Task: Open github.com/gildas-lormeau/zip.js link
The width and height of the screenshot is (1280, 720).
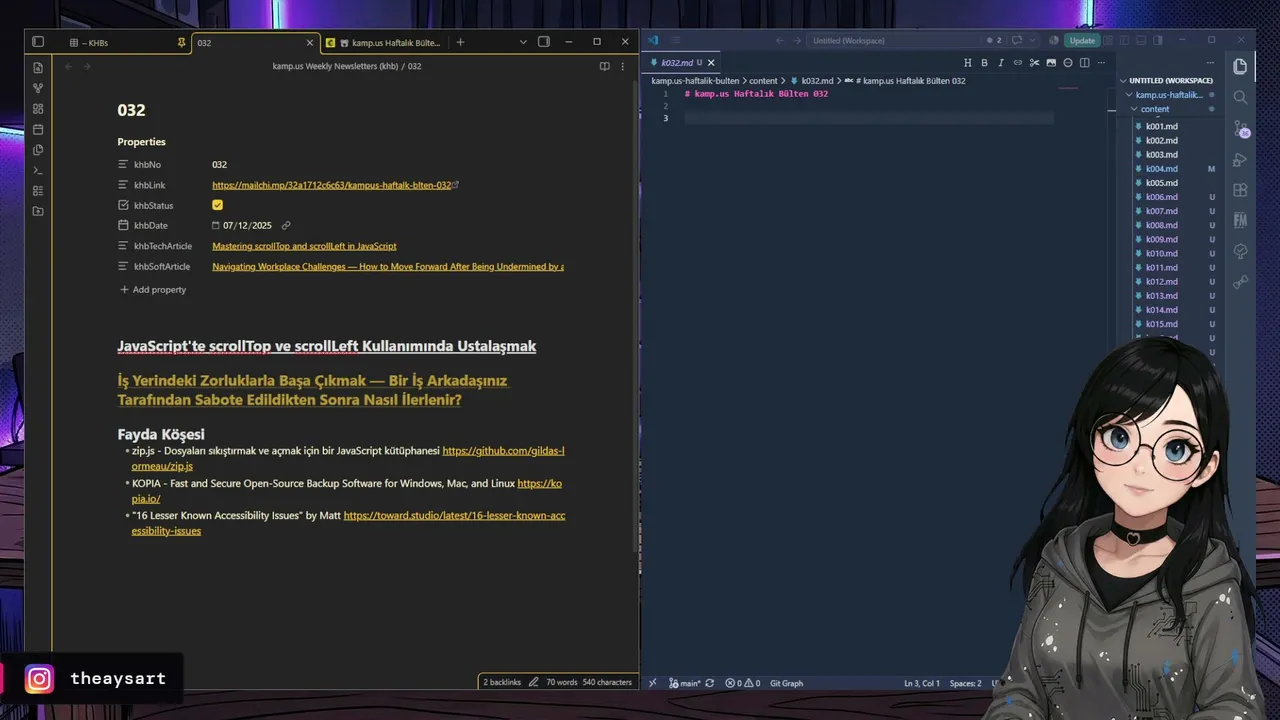Action: pyautogui.click(x=349, y=458)
